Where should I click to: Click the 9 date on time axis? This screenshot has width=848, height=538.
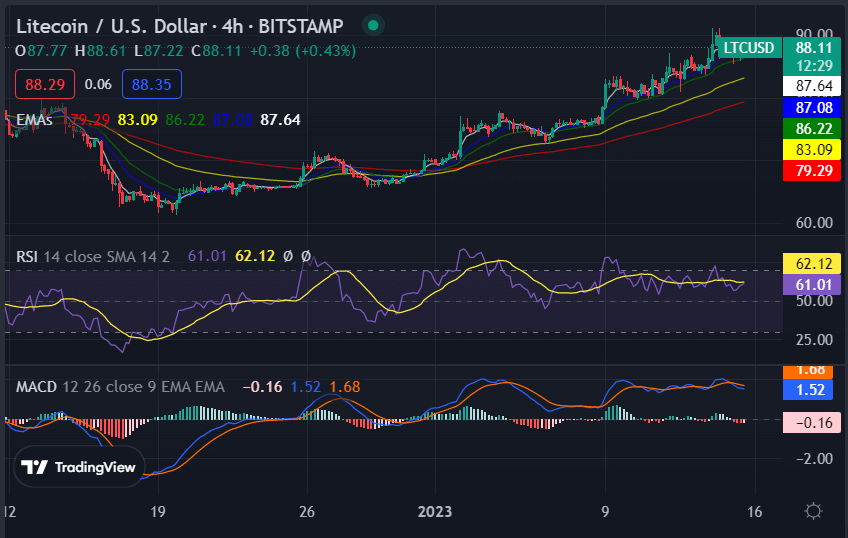tap(605, 512)
